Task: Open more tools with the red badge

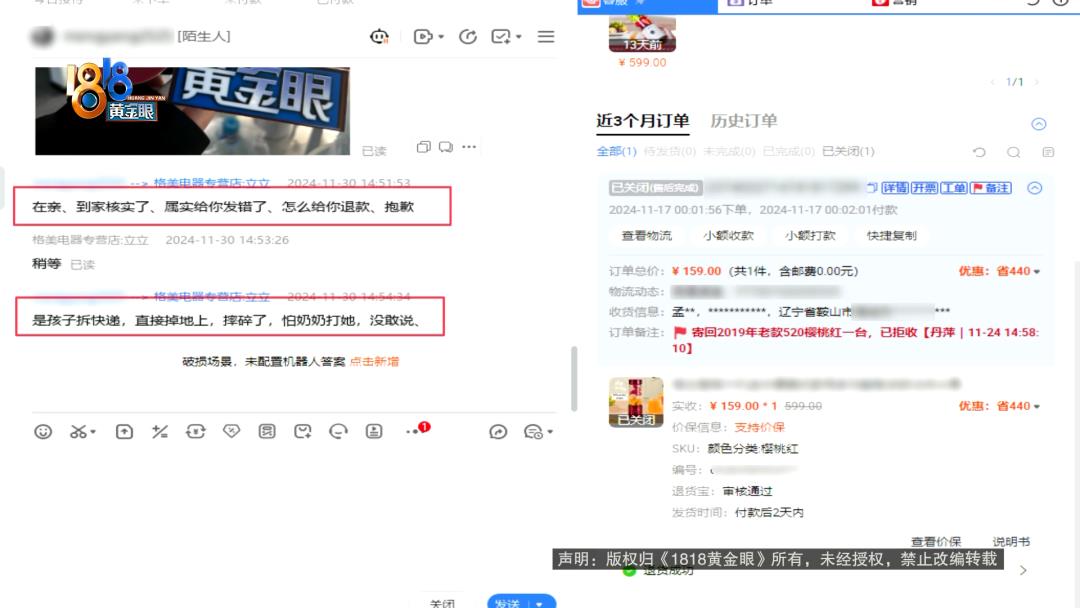Action: [417, 430]
